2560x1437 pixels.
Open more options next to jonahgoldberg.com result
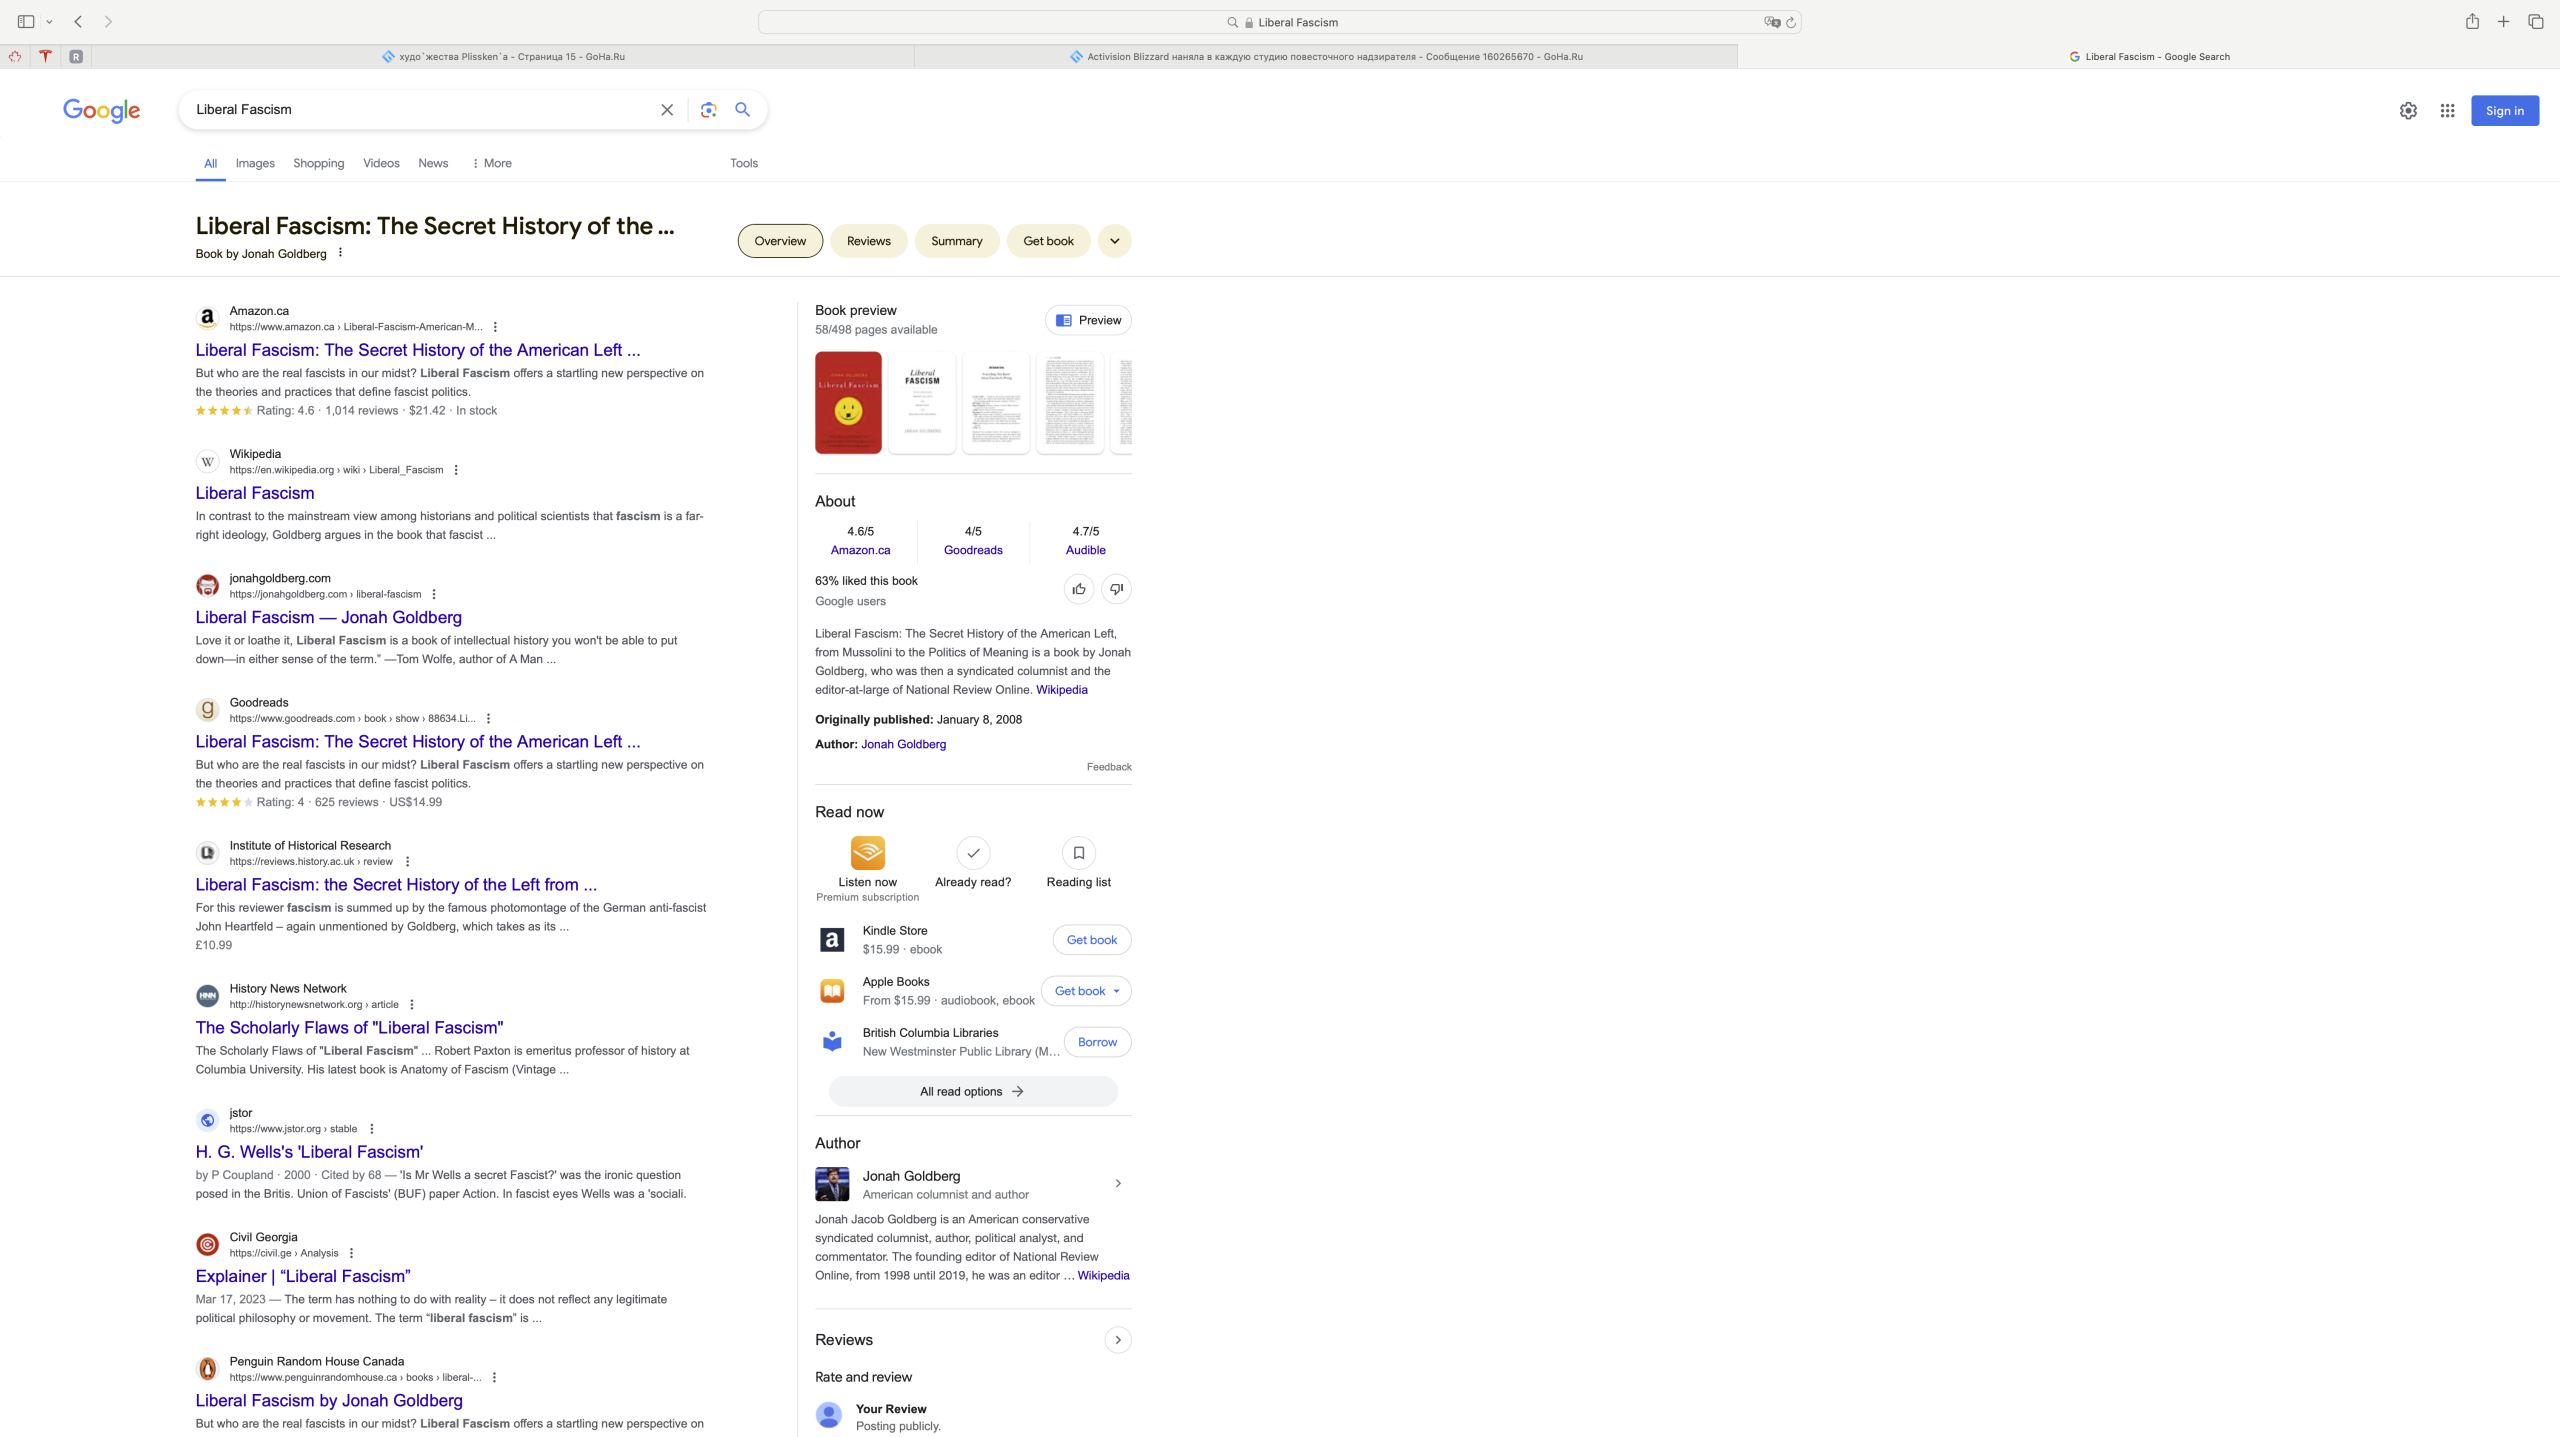[434, 594]
